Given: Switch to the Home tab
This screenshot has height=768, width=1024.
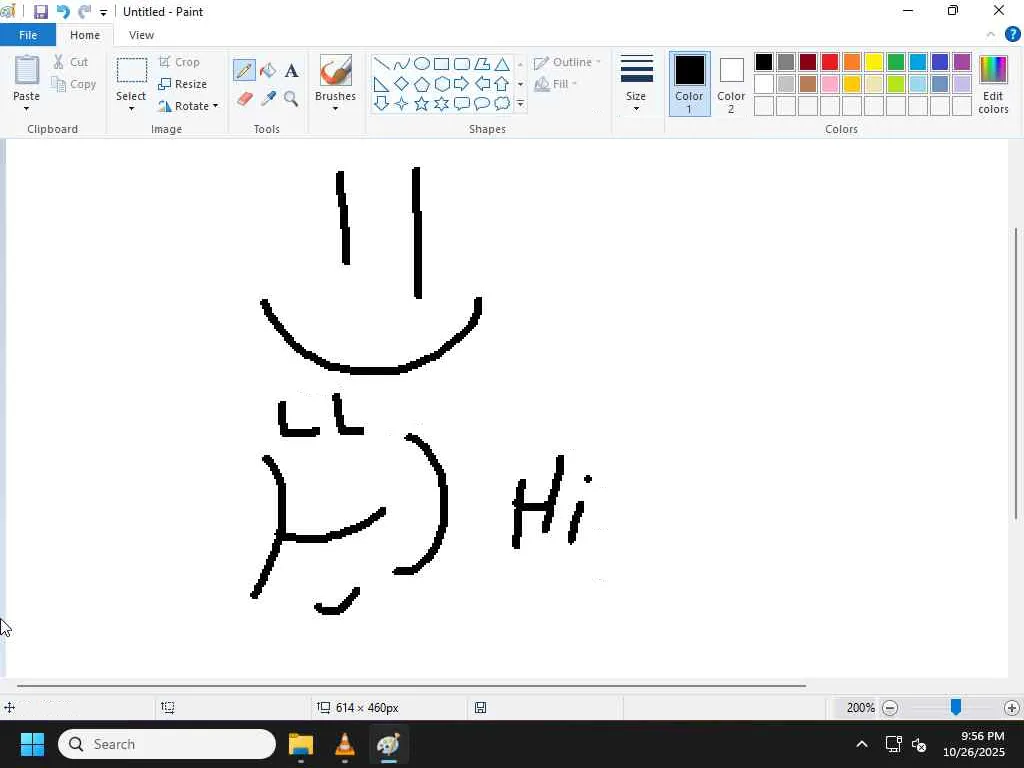Looking at the screenshot, I should 85,35.
